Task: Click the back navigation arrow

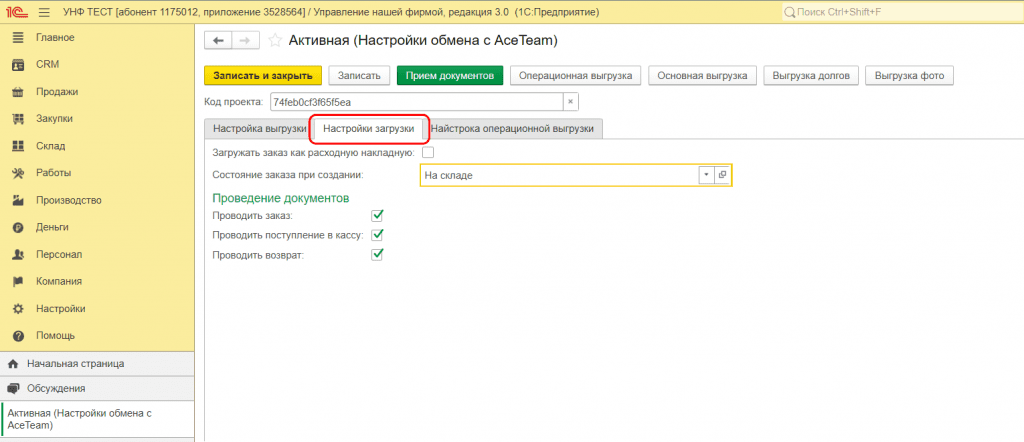Action: tap(218, 41)
